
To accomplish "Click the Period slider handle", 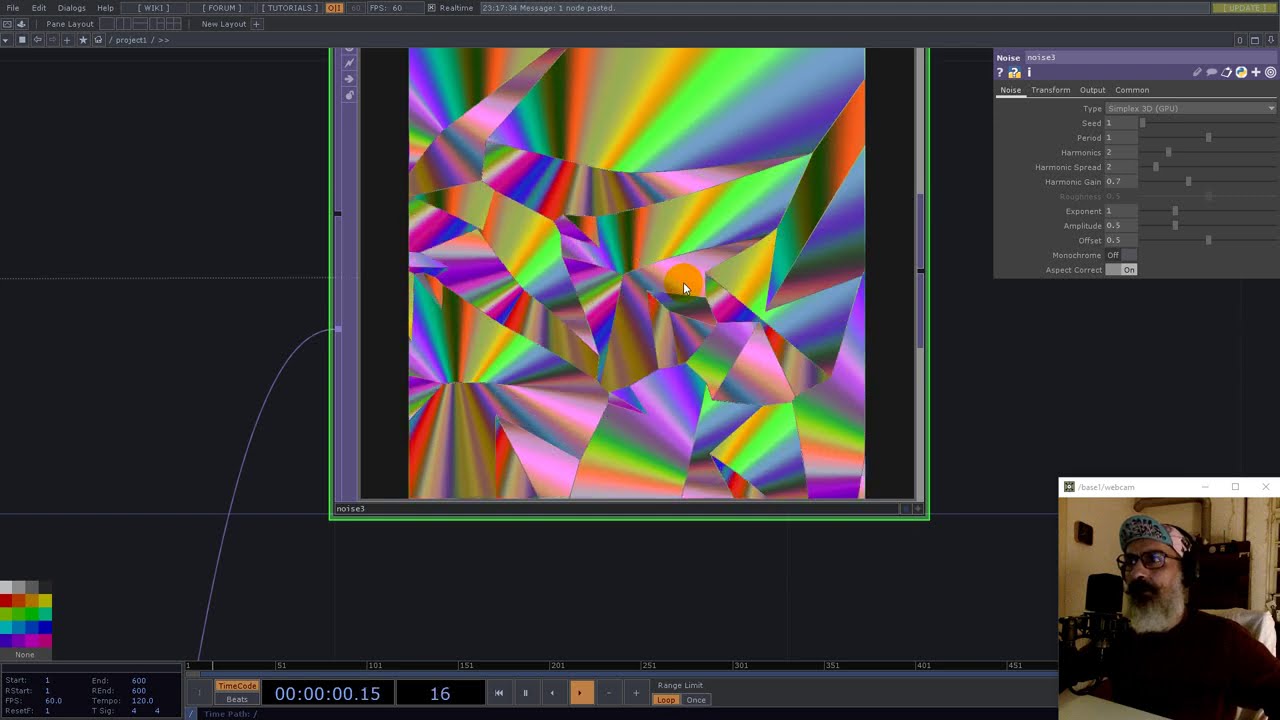I will point(1208,137).
